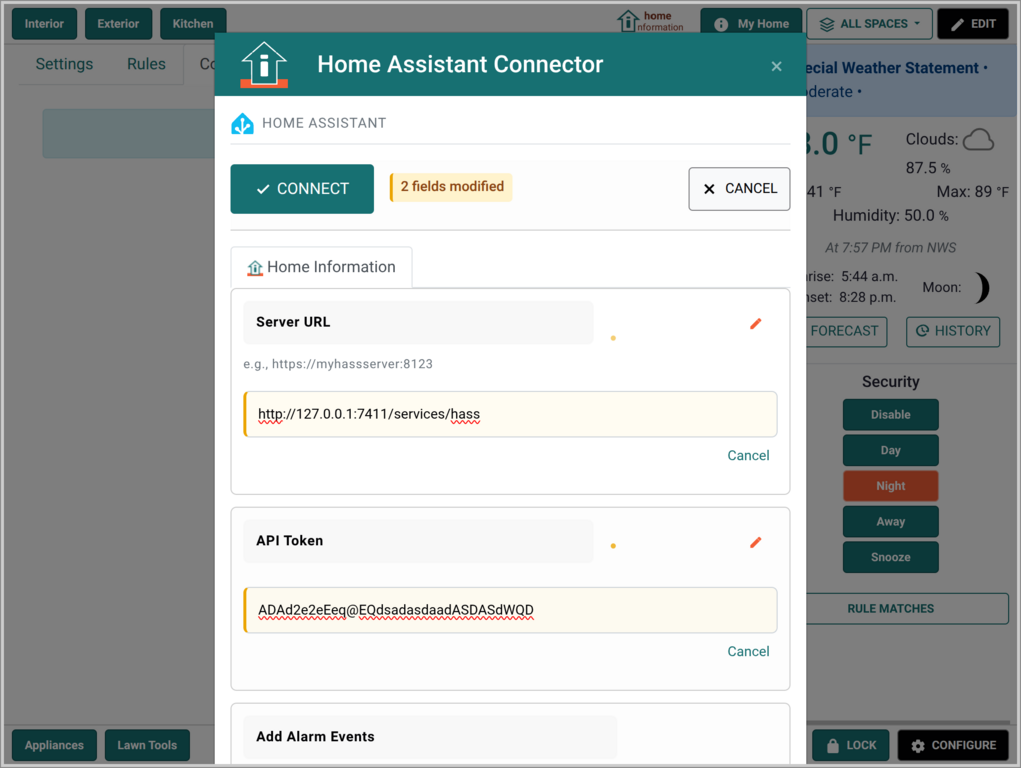This screenshot has height=768, width=1021.
Task: Click into the Server URL input field
Action: pos(510,414)
